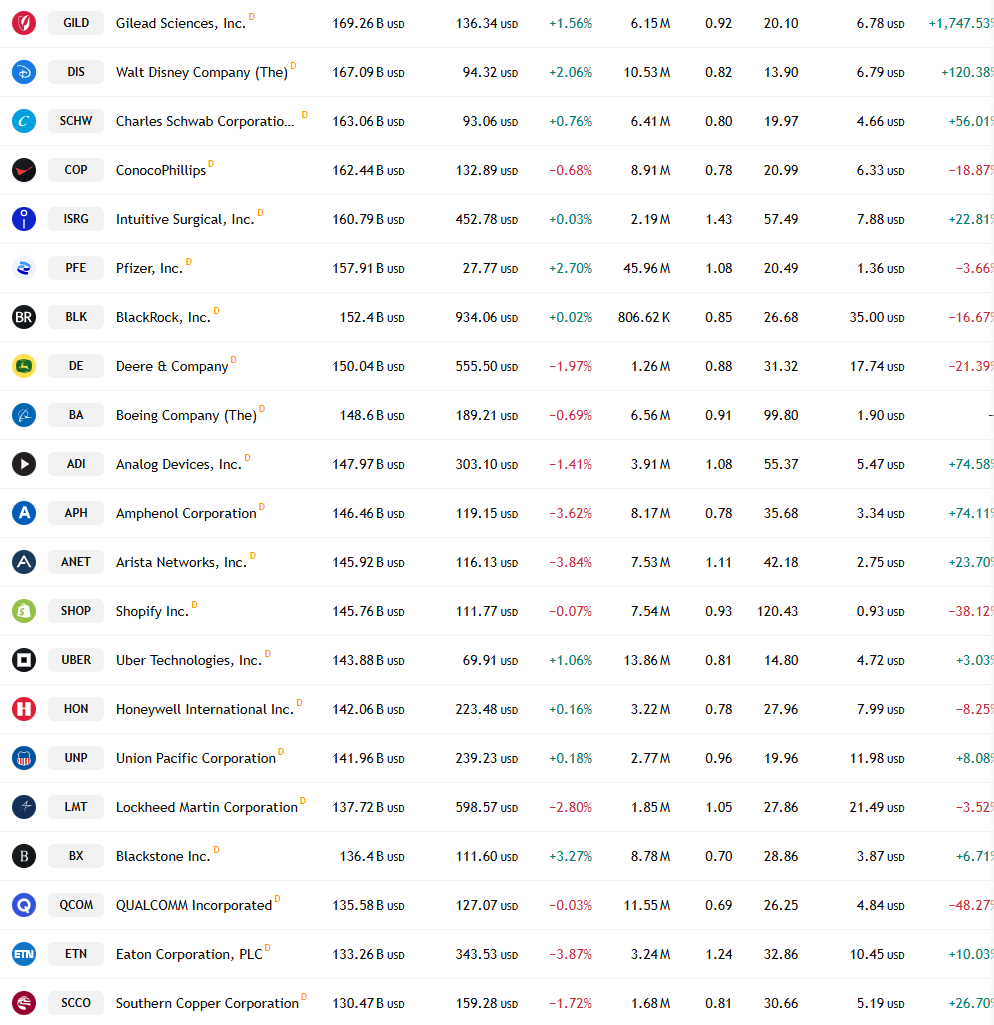
Task: Click the Amphenol logo icon
Action: (x=24, y=513)
